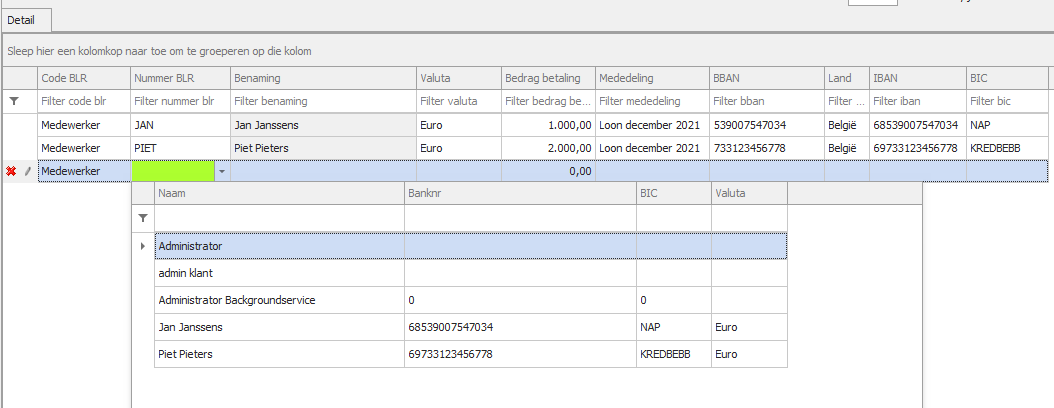1054x408 pixels.
Task: Click the Medewerker cell in the new row
Action: coord(84,171)
